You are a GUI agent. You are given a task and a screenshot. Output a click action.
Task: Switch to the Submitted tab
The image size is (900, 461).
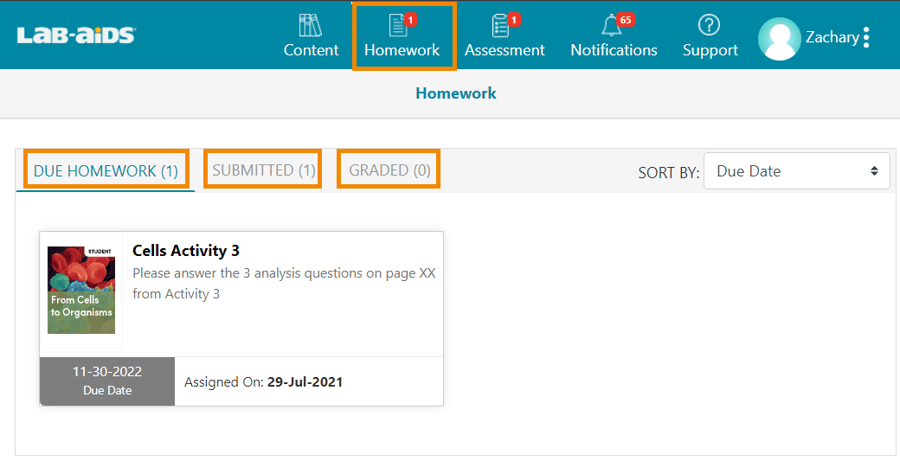263,171
